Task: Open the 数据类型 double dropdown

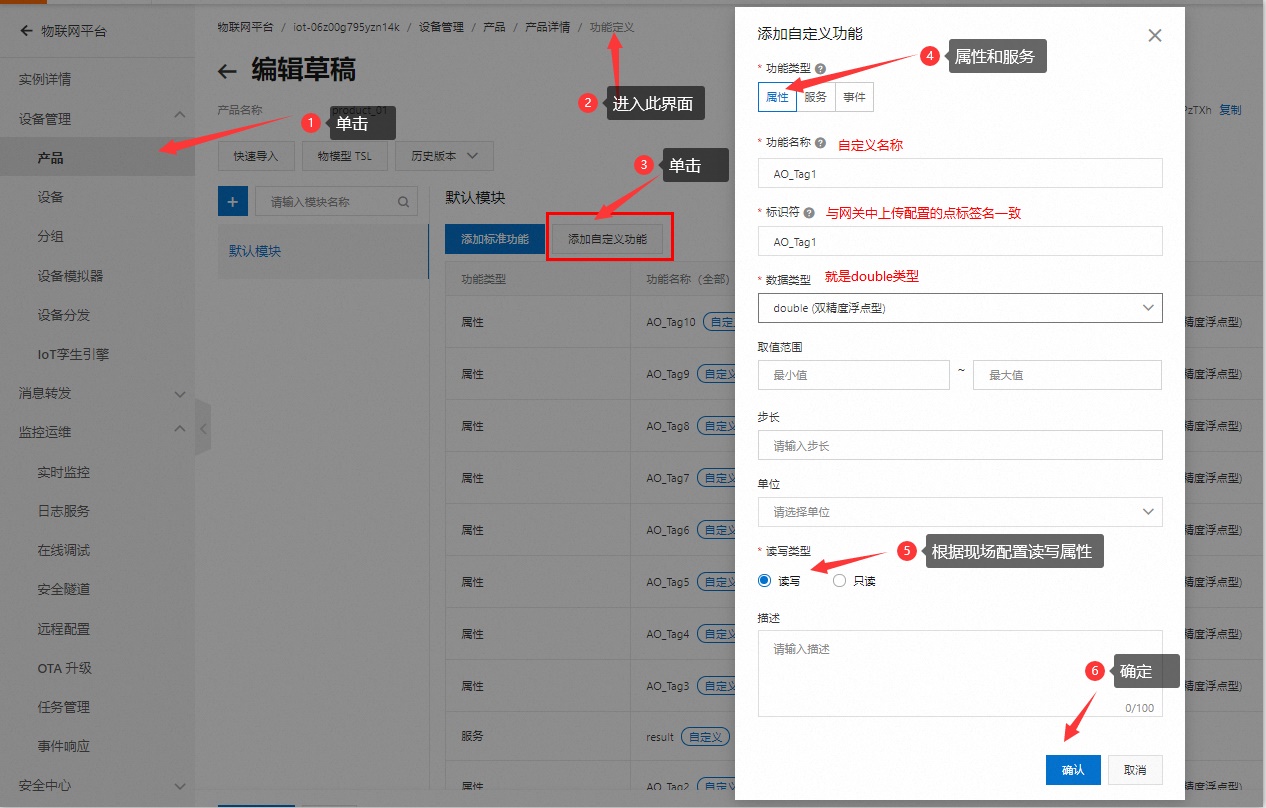Action: click(960, 308)
